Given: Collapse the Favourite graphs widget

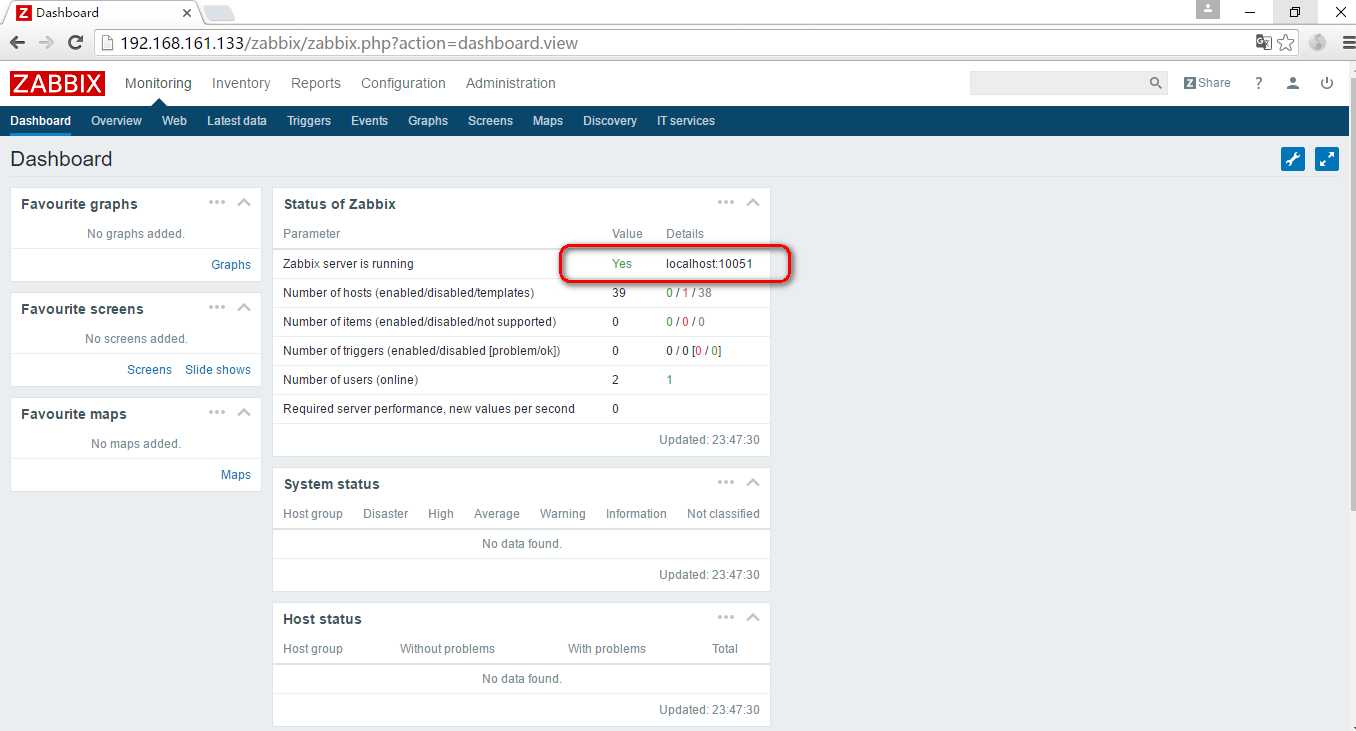Looking at the screenshot, I should [x=244, y=203].
